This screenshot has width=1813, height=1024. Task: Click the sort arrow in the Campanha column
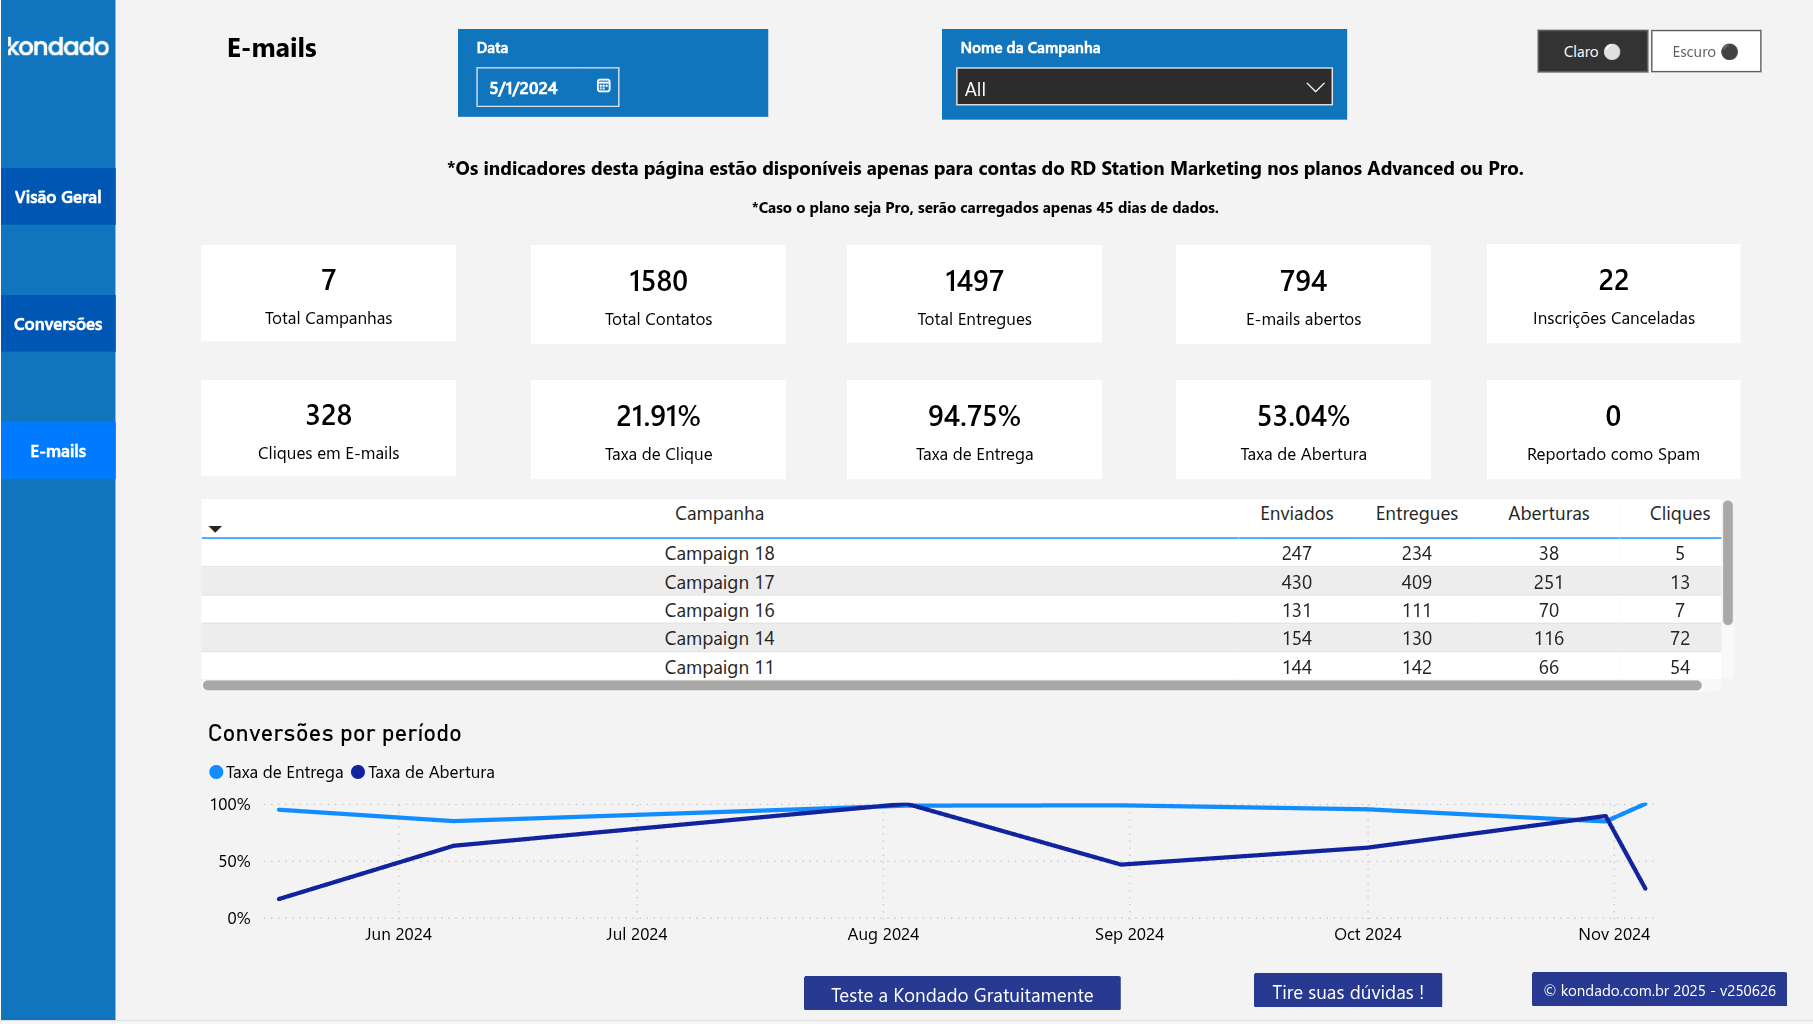tap(215, 528)
